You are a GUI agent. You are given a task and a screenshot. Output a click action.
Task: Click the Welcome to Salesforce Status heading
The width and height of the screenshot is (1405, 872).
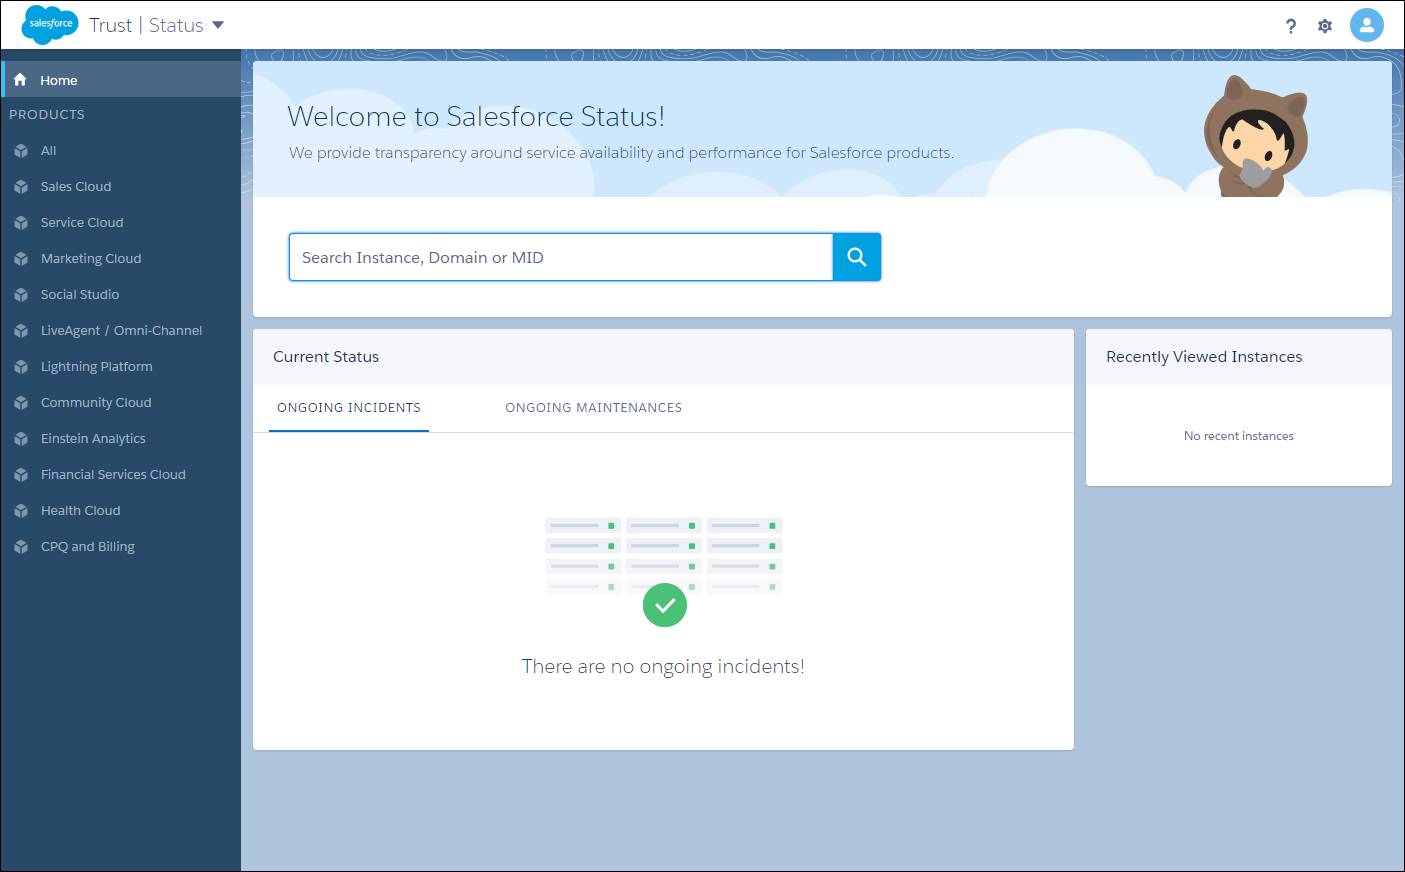point(476,117)
